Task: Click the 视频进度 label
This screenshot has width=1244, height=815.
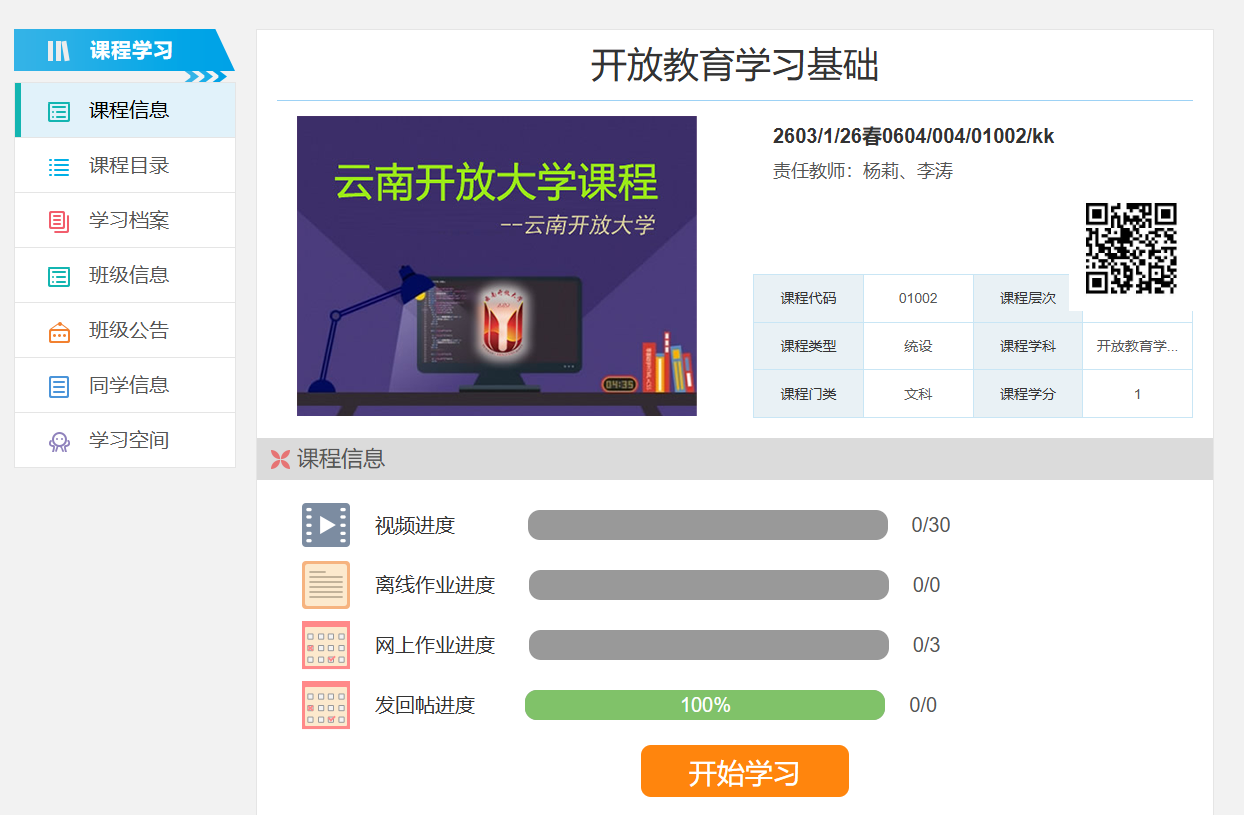Action: [x=415, y=525]
